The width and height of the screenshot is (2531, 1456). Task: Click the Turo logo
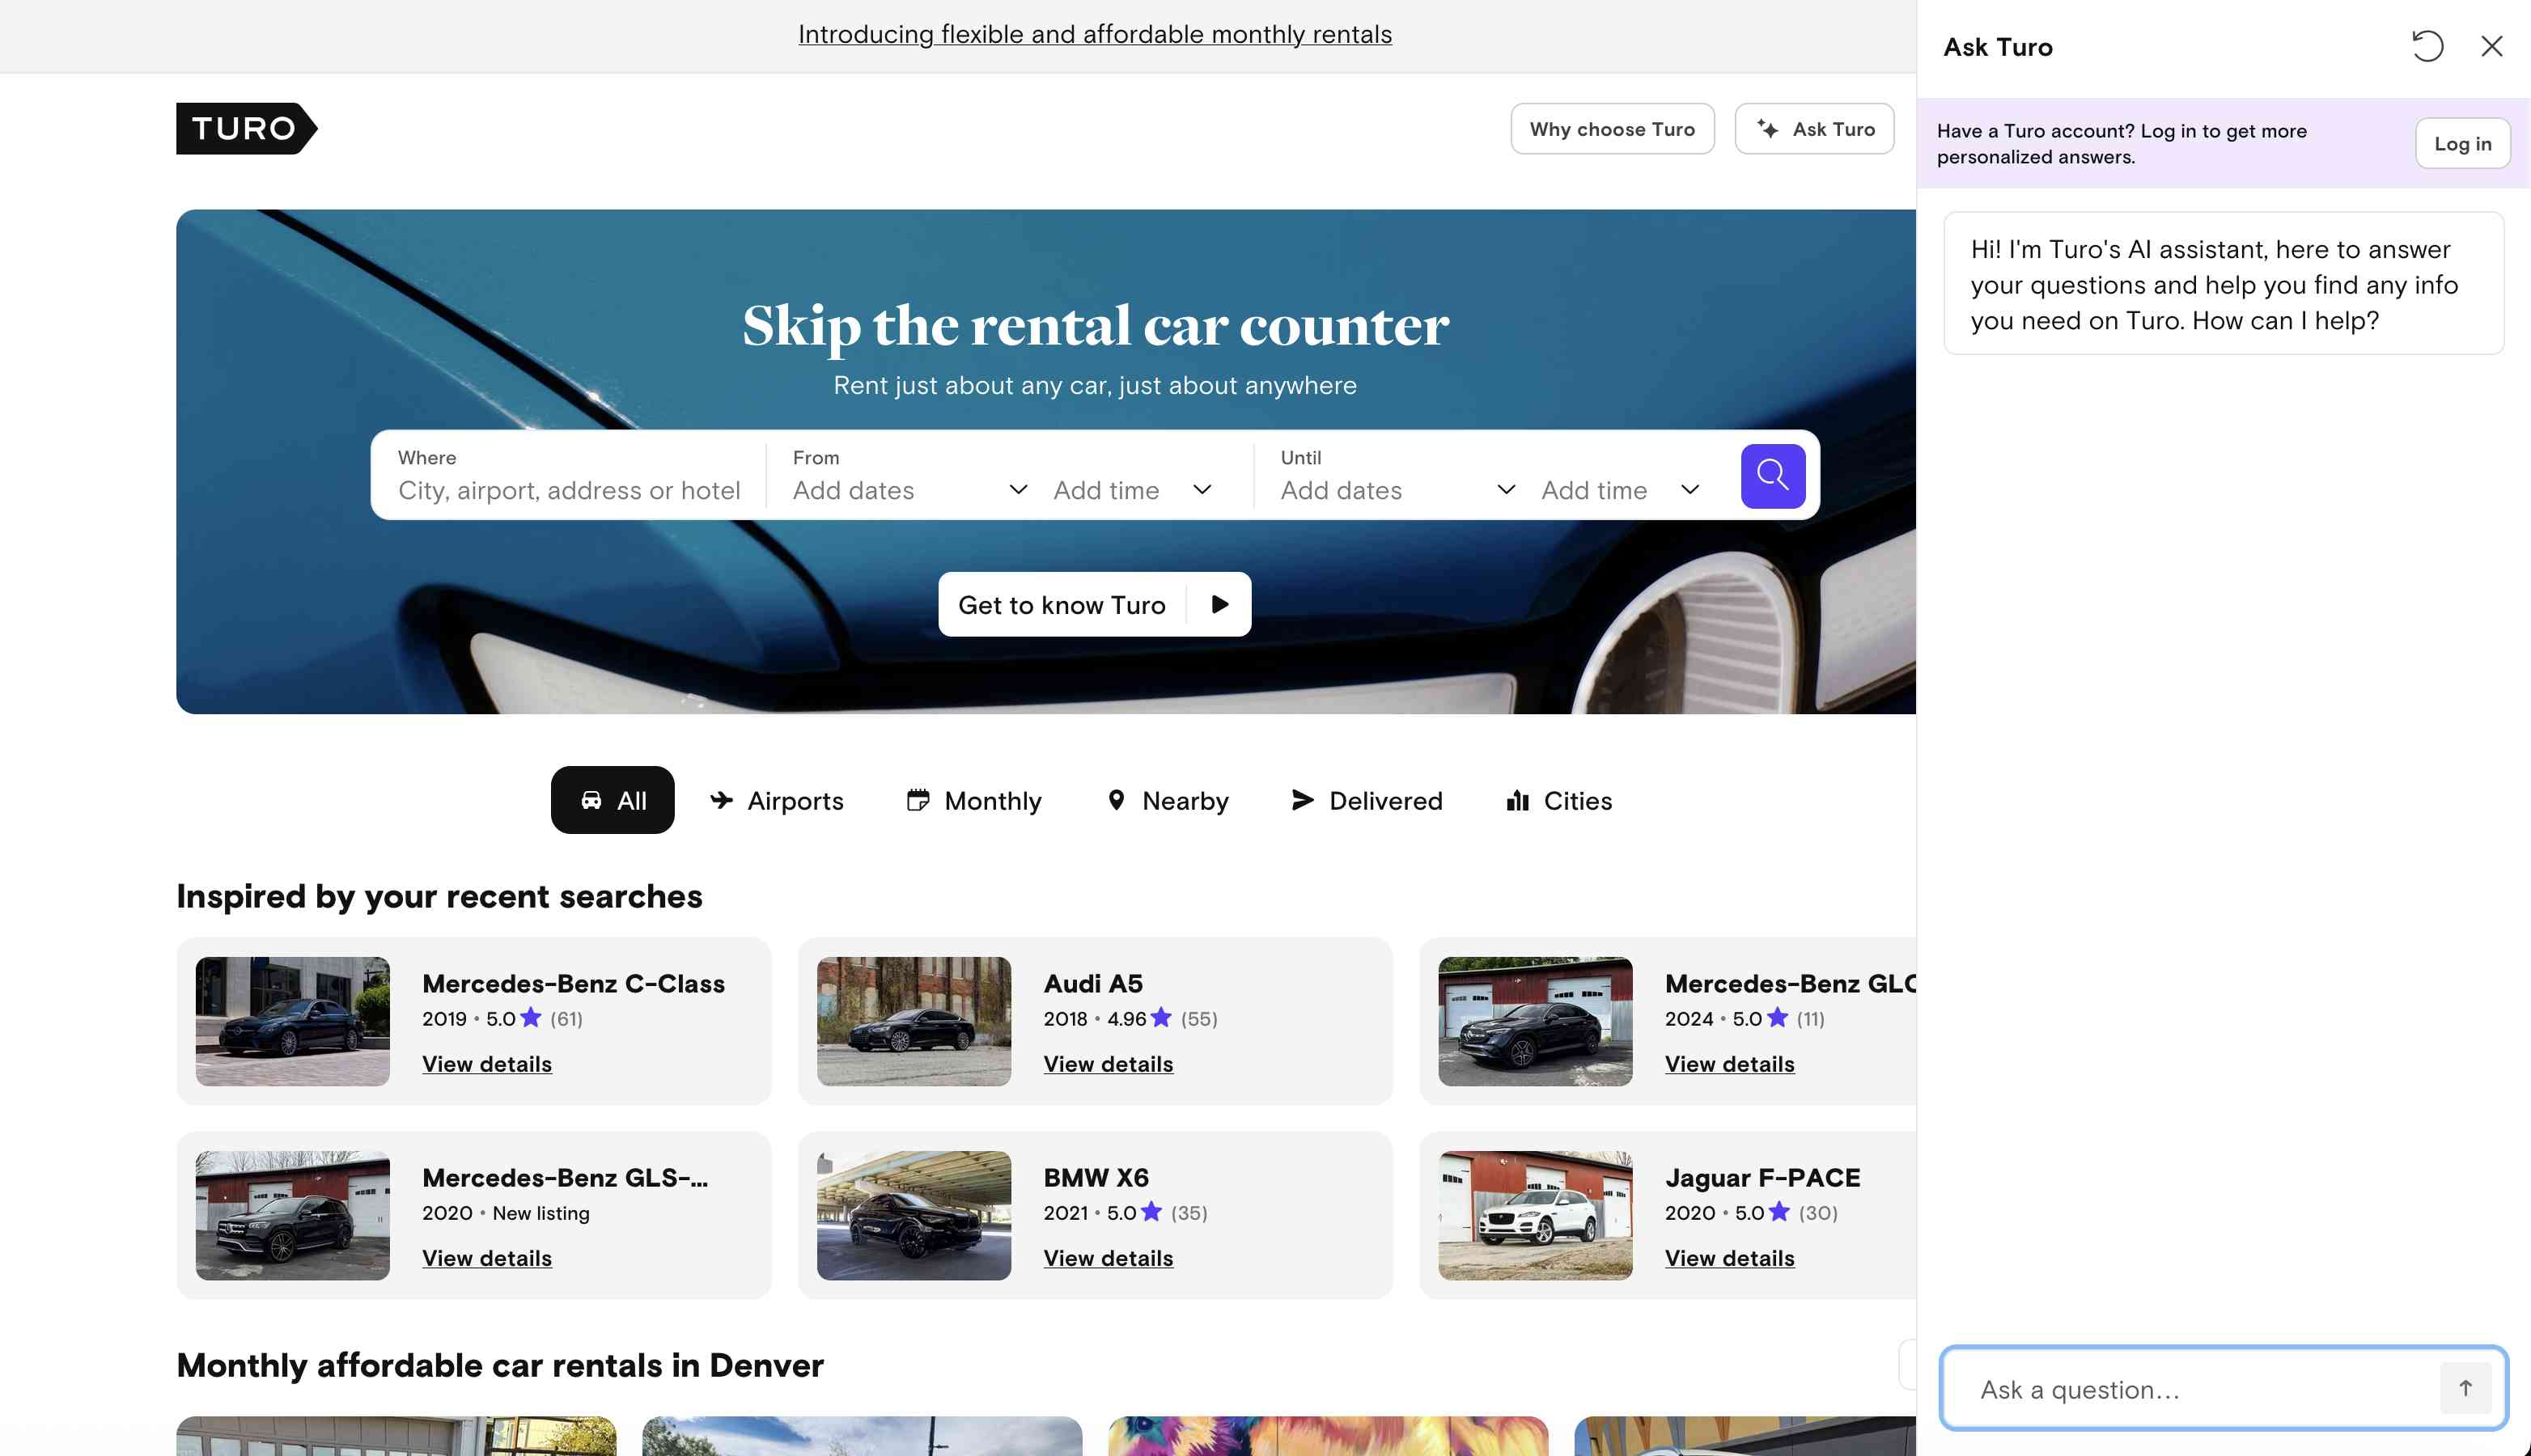(246, 129)
